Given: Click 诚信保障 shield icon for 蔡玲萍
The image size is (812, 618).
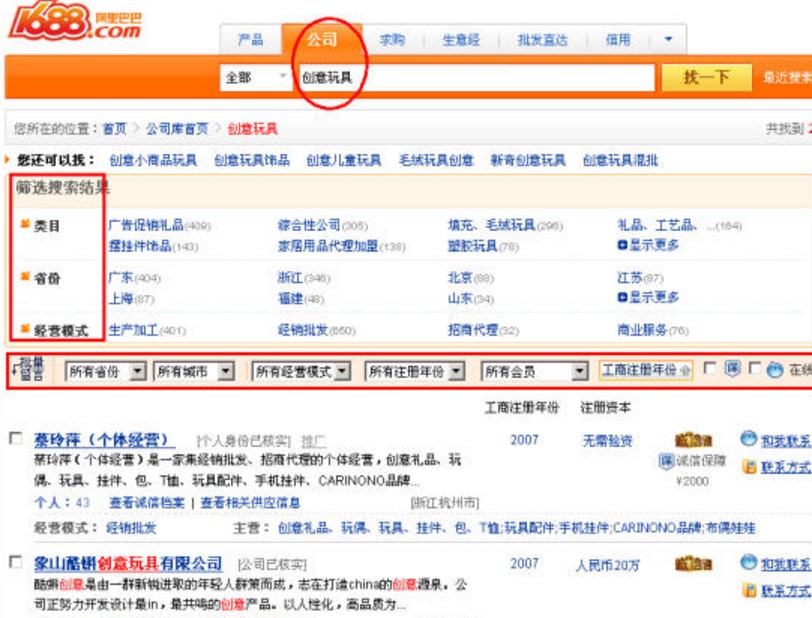Looking at the screenshot, I should [x=665, y=461].
